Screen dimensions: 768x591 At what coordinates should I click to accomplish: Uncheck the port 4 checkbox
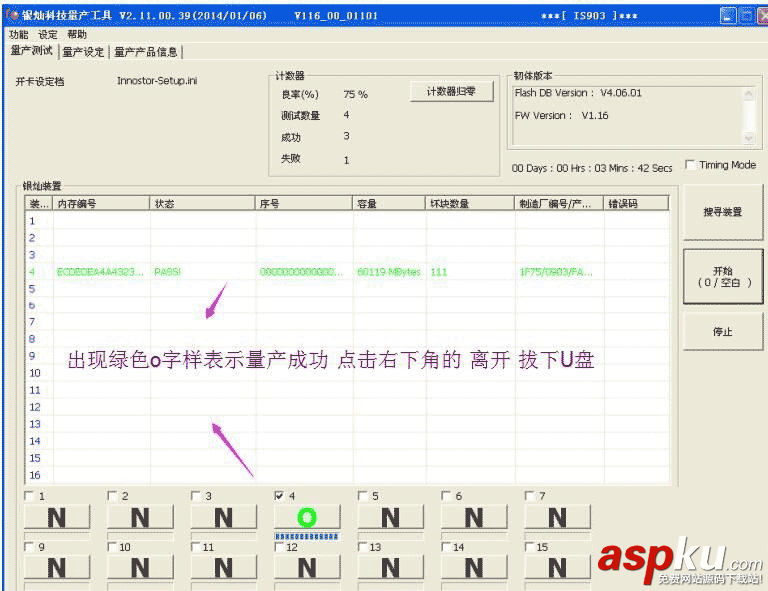(x=279, y=496)
